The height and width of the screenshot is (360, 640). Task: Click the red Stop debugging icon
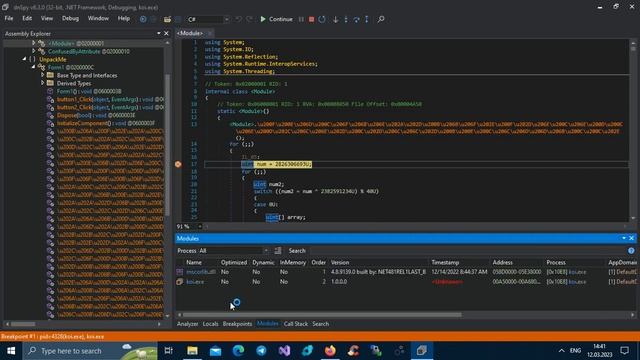[x=311, y=19]
